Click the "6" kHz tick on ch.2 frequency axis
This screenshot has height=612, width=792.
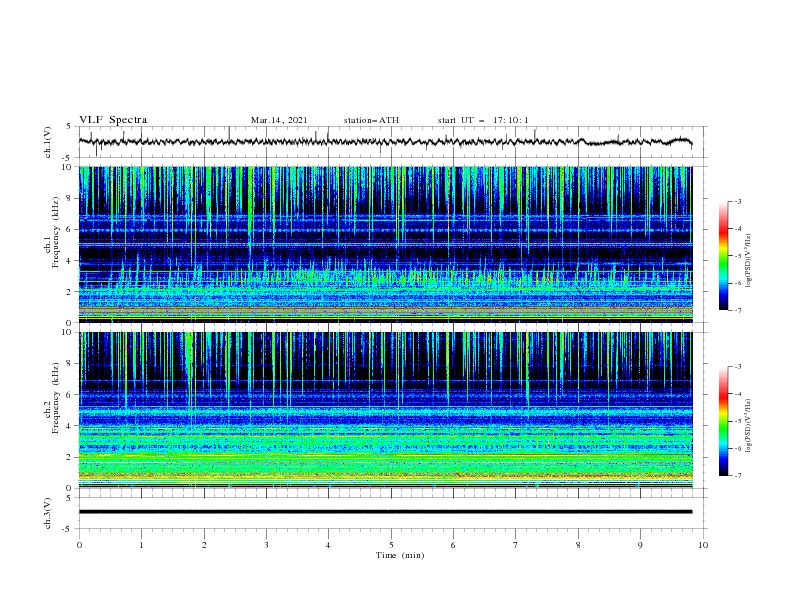coord(69,395)
